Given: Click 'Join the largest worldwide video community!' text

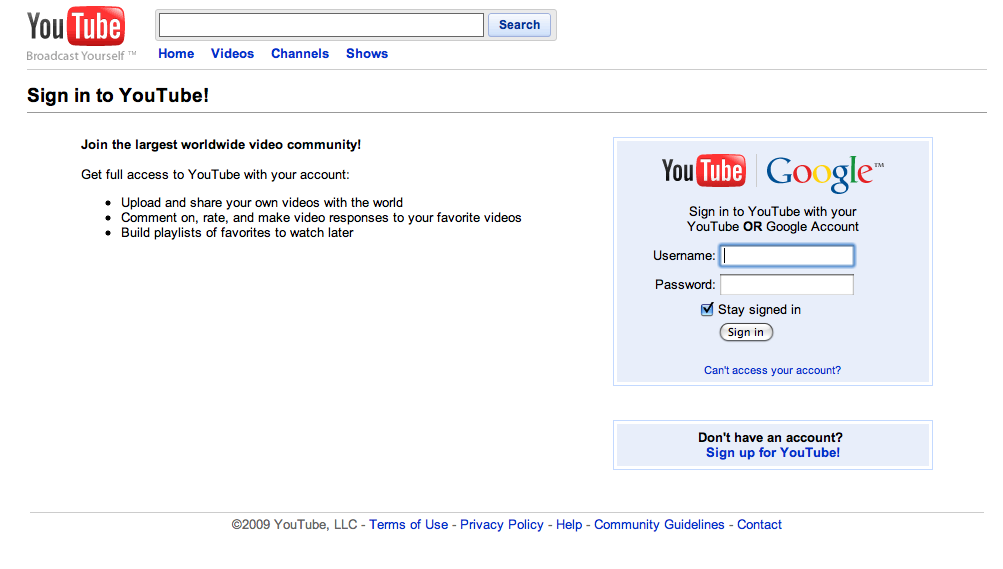Looking at the screenshot, I should pyautogui.click(x=221, y=144).
